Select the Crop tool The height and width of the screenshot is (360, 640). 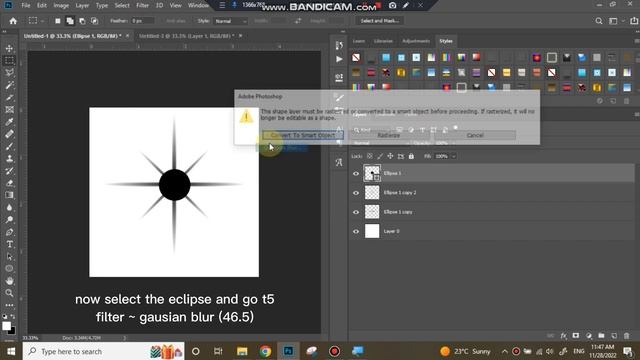[9, 97]
